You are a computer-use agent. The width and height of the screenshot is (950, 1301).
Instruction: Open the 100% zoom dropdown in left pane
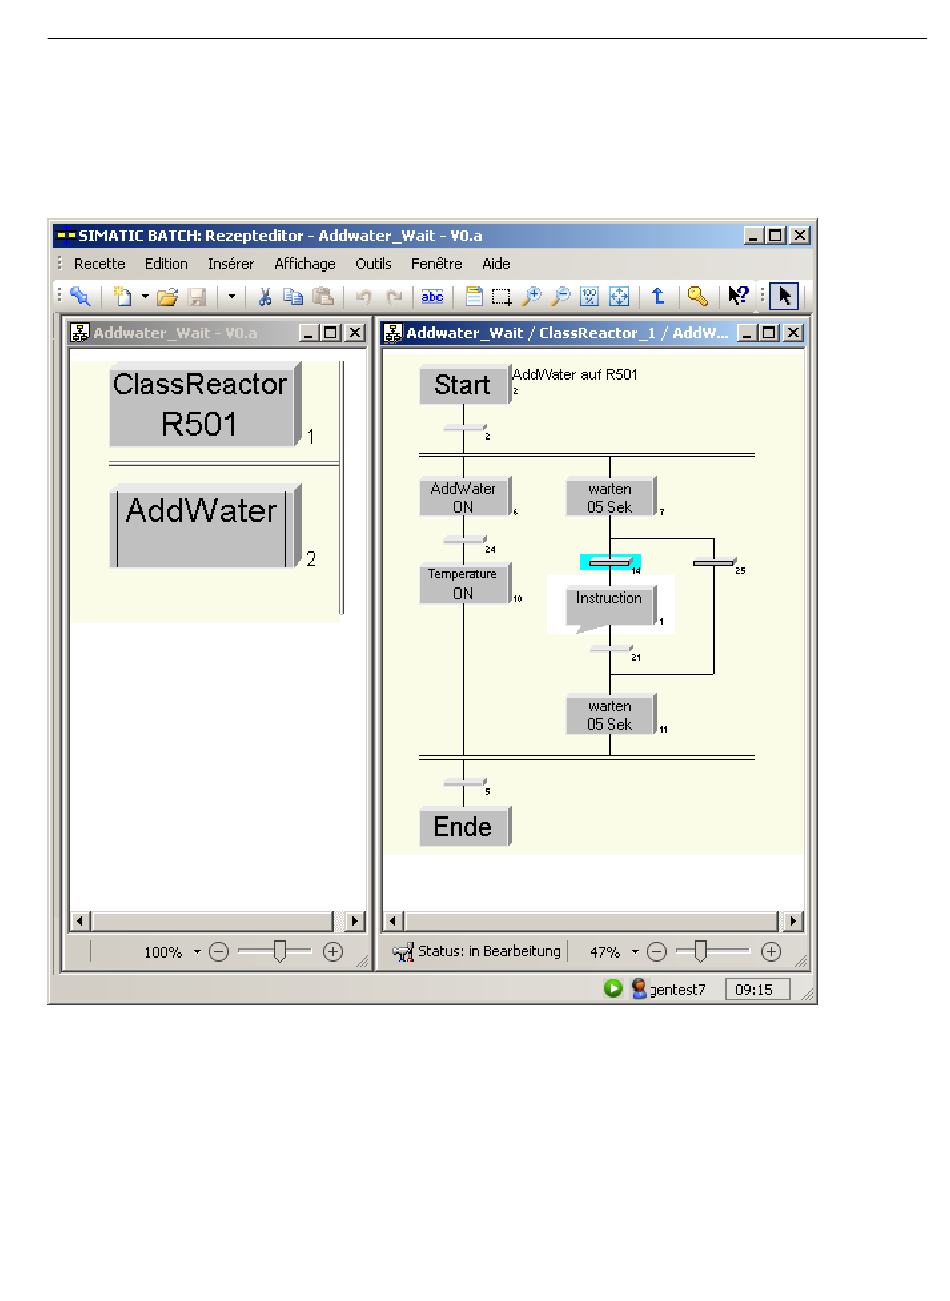[197, 952]
